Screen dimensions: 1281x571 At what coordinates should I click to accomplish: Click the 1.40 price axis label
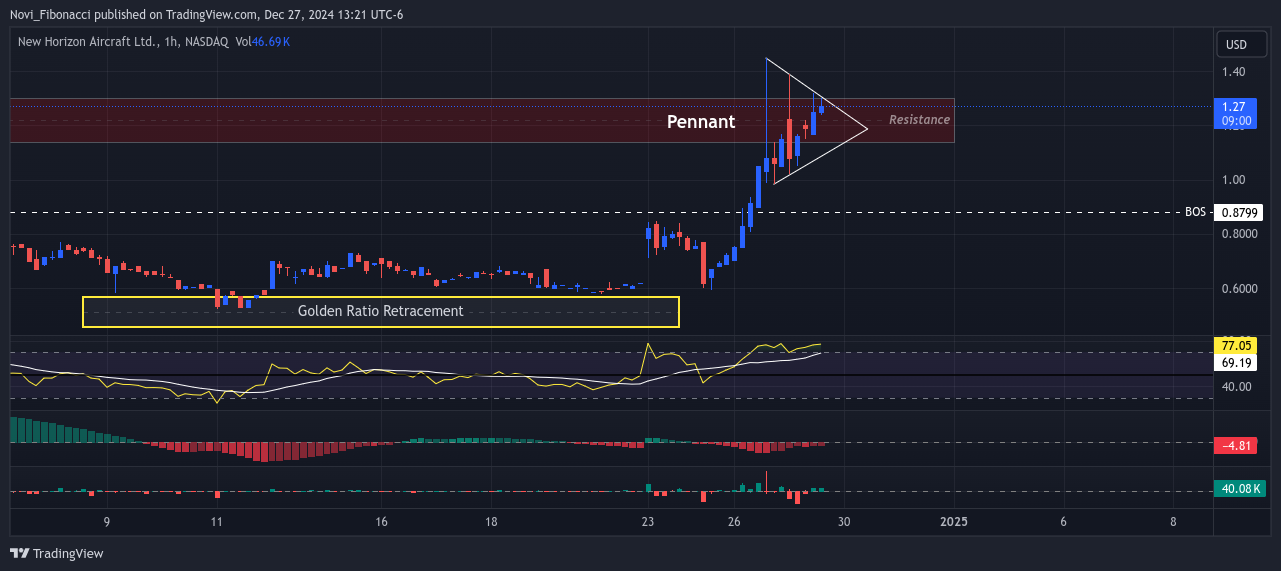coord(1232,72)
